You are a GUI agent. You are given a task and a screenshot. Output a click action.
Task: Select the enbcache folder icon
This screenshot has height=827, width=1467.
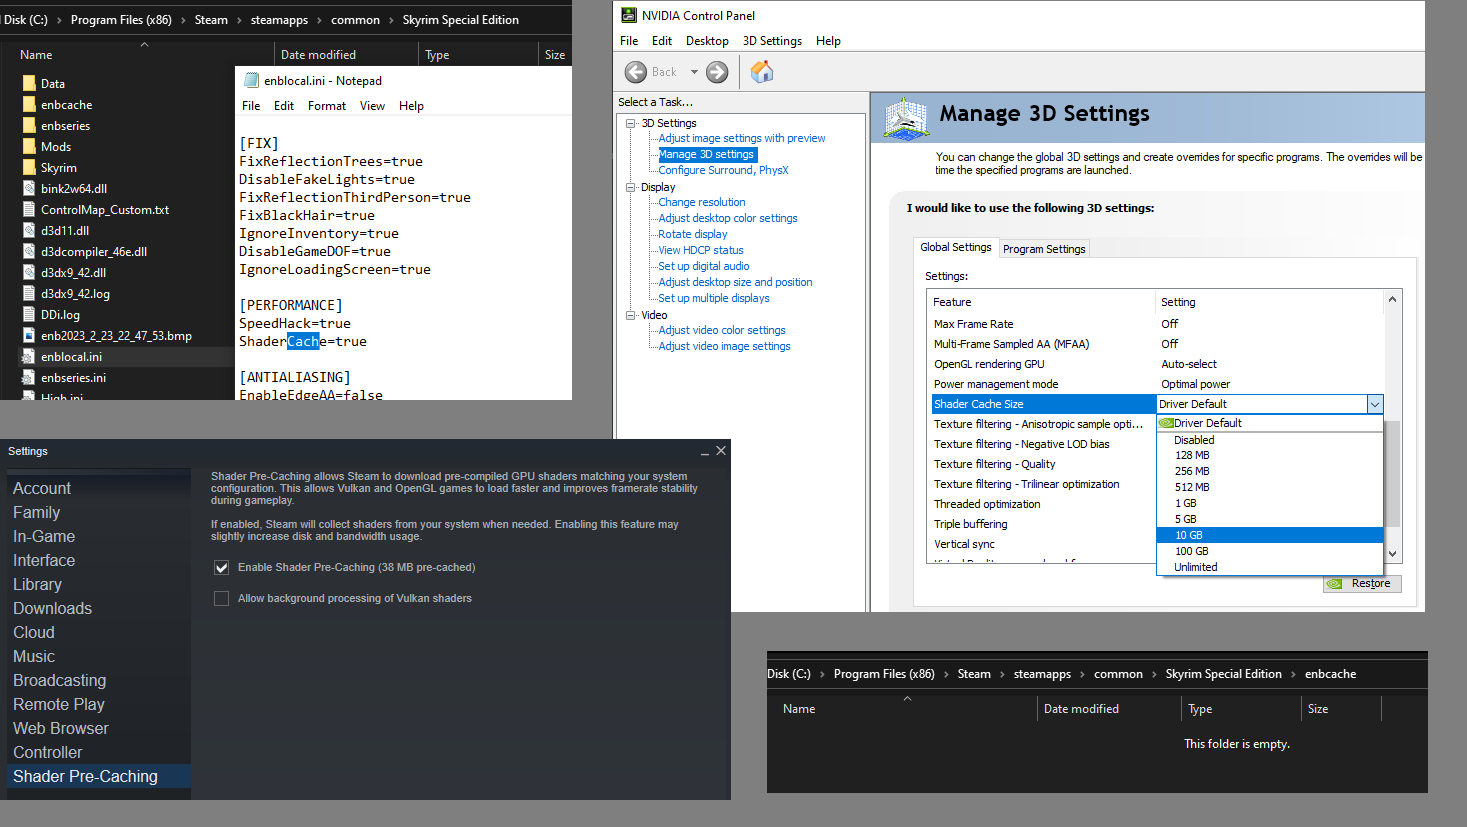click(29, 105)
